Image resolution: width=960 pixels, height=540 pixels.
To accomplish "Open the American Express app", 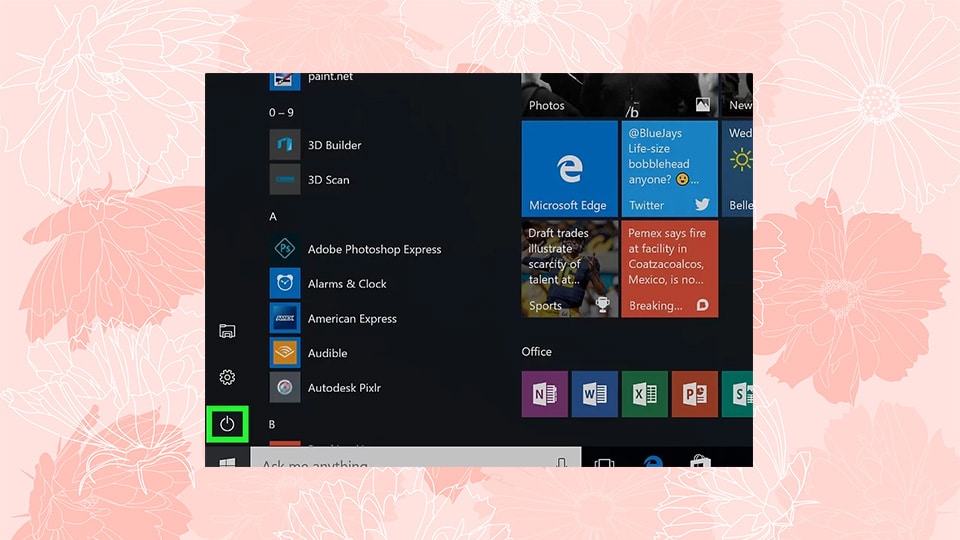I will (x=351, y=319).
